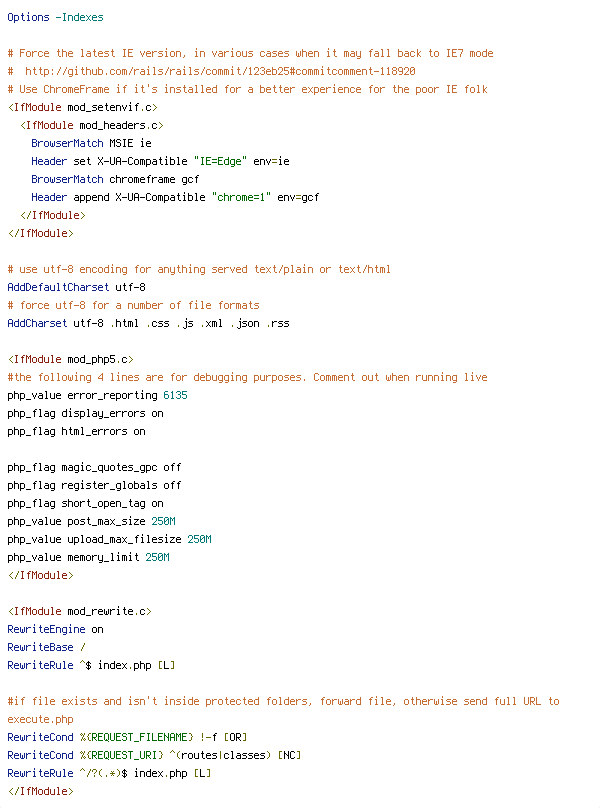
Task: Click the 'Use ChromeFrame if it's installed' comment
Action: tap(247, 90)
